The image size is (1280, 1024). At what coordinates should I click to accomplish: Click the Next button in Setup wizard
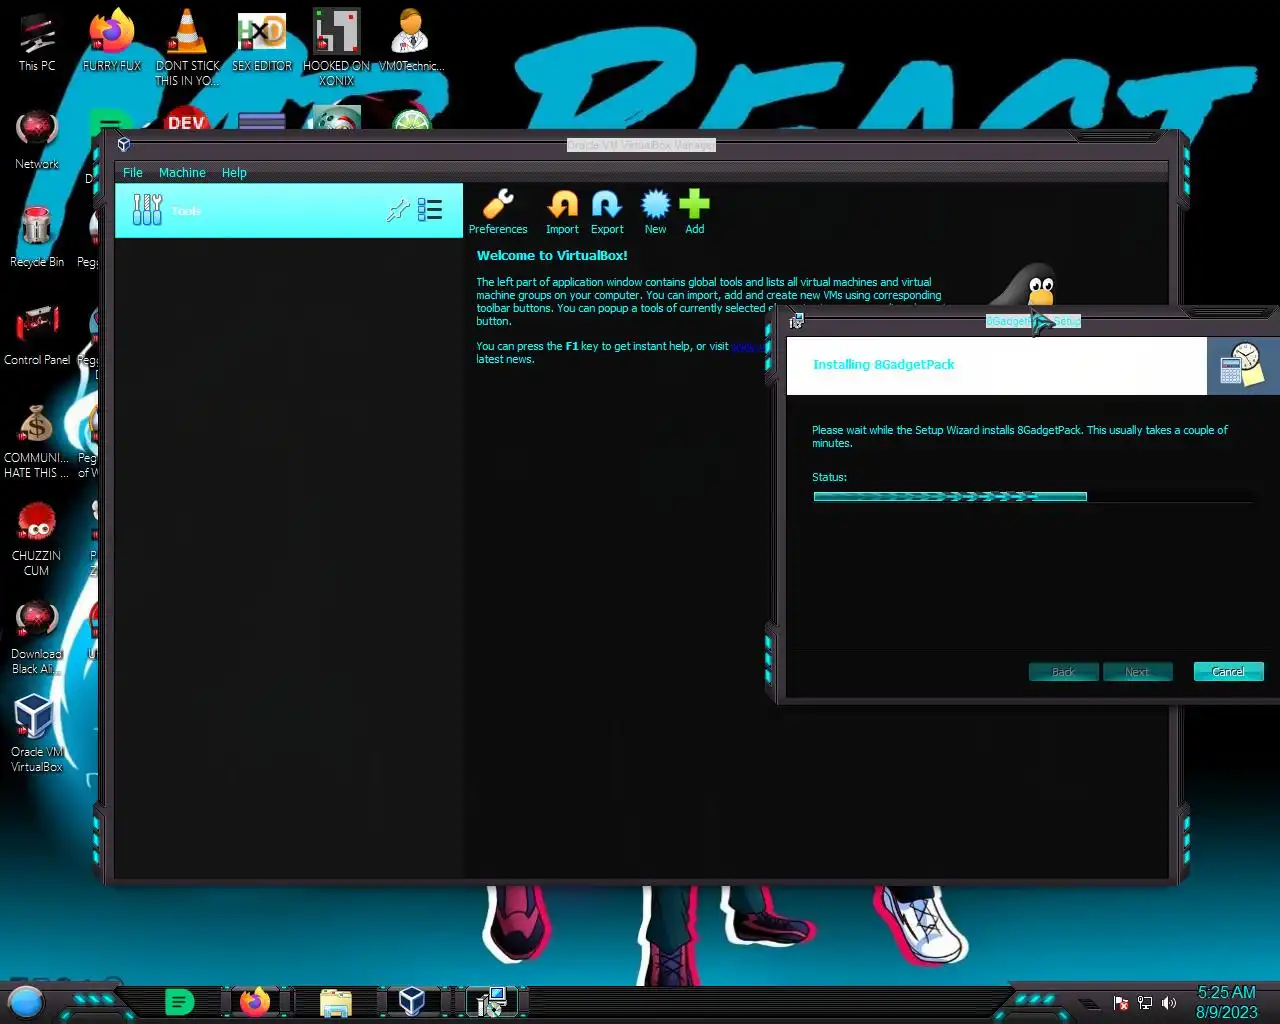(x=1137, y=672)
